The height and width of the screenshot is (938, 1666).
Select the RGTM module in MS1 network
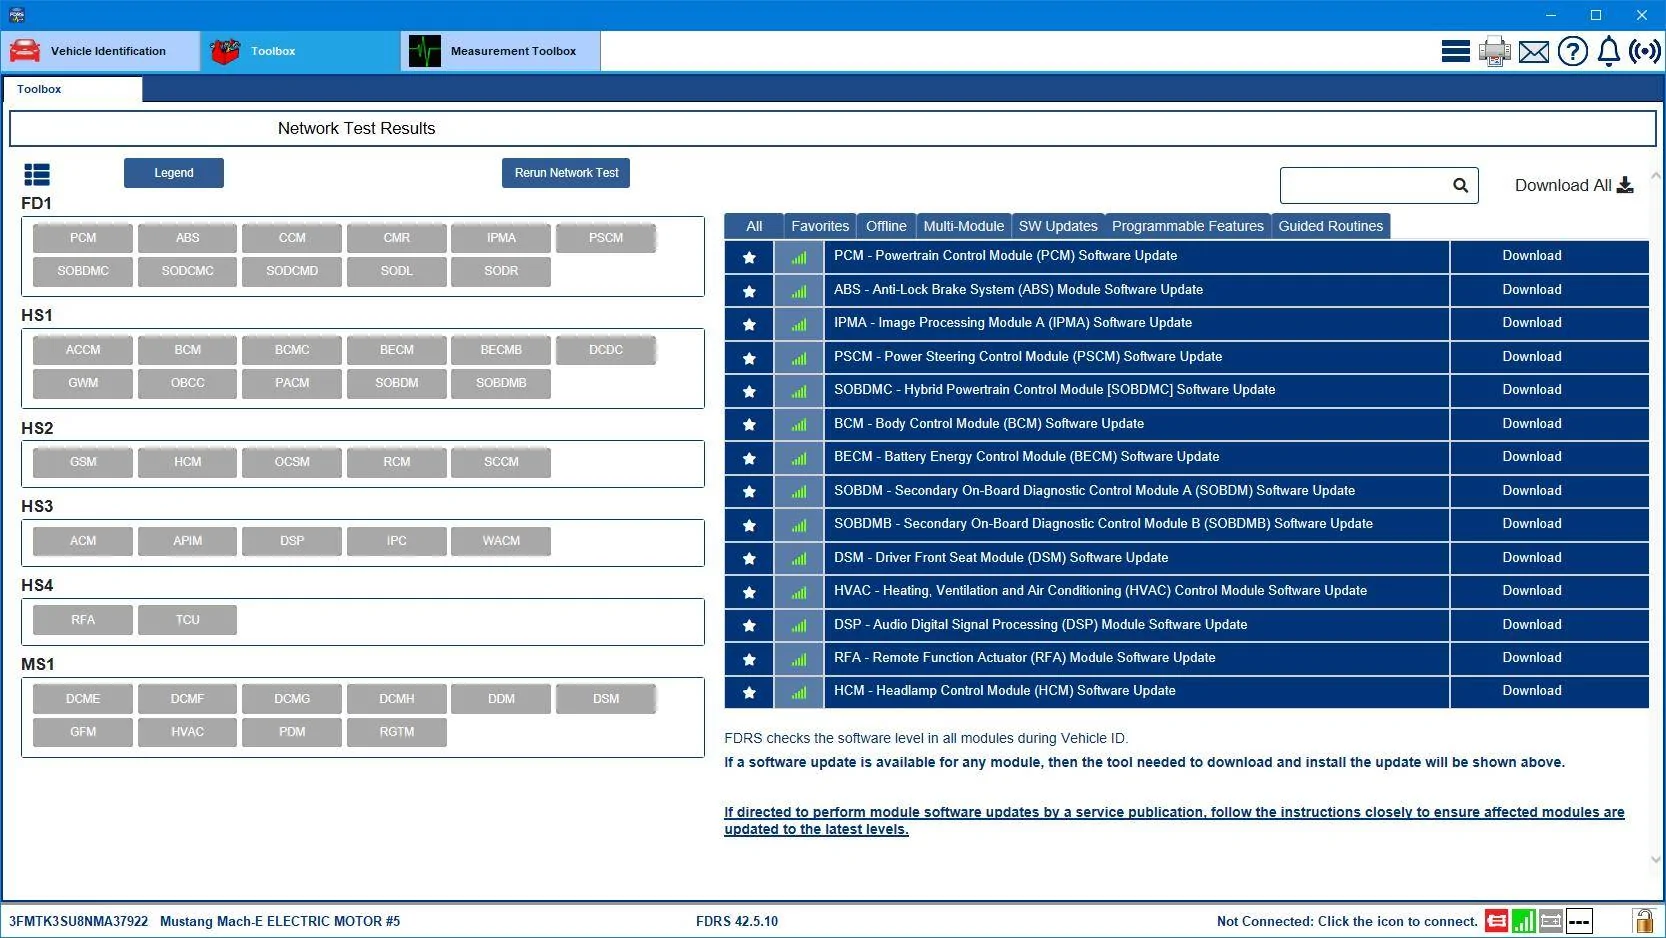click(x=397, y=732)
